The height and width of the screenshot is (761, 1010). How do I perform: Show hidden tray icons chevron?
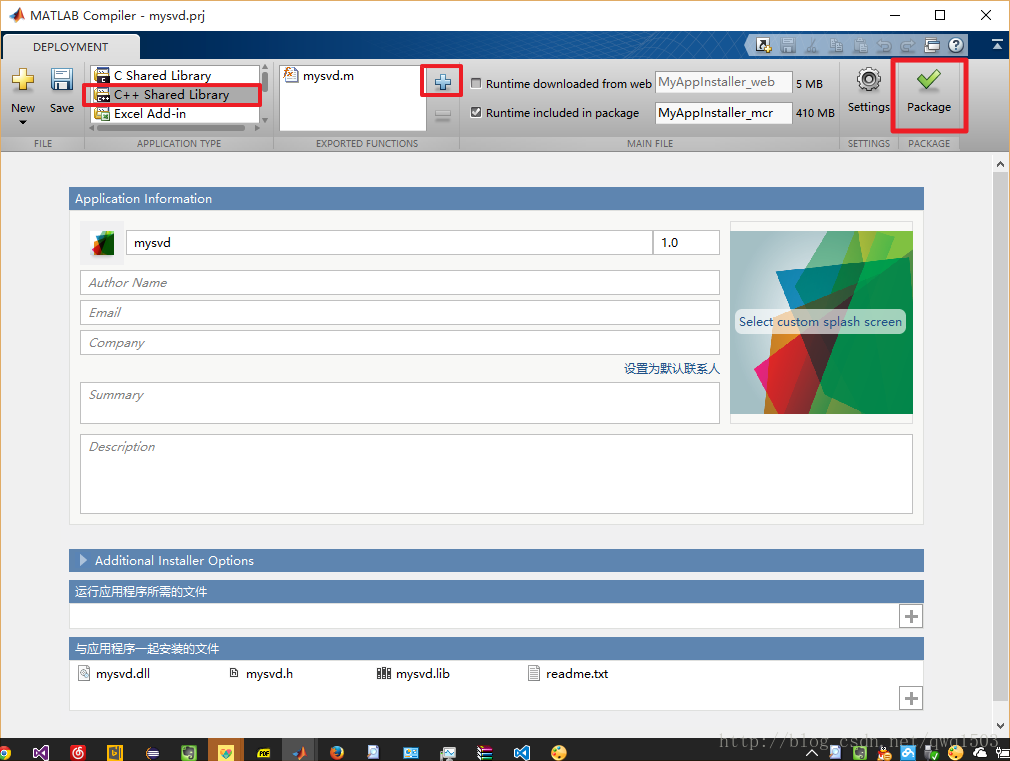click(x=812, y=752)
